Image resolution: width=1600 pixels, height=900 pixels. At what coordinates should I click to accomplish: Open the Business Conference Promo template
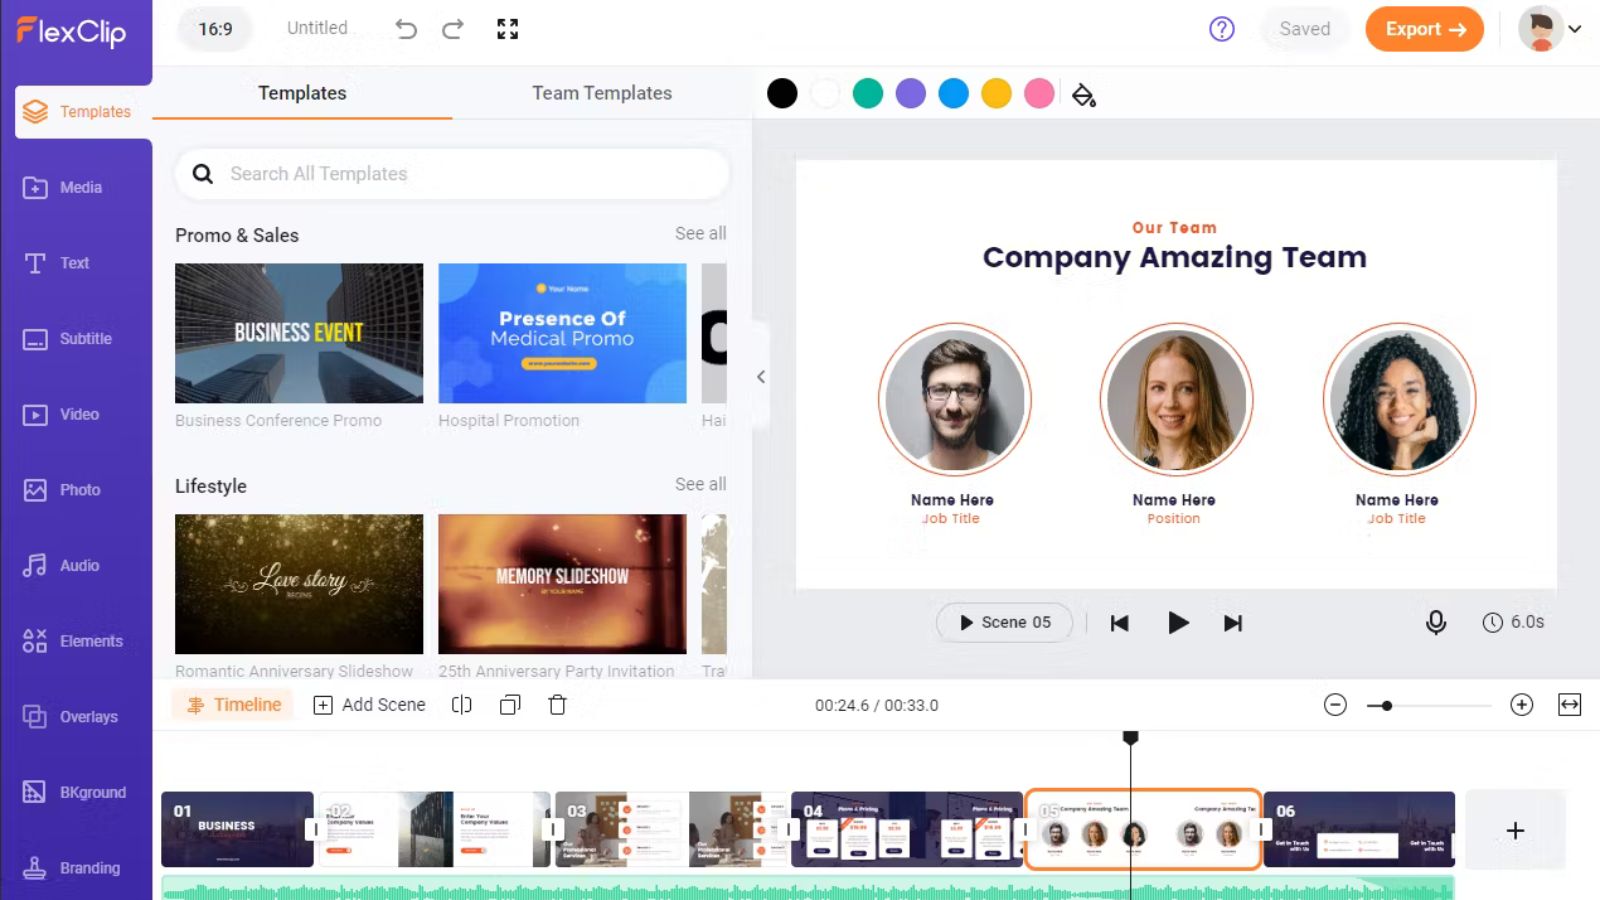(299, 333)
